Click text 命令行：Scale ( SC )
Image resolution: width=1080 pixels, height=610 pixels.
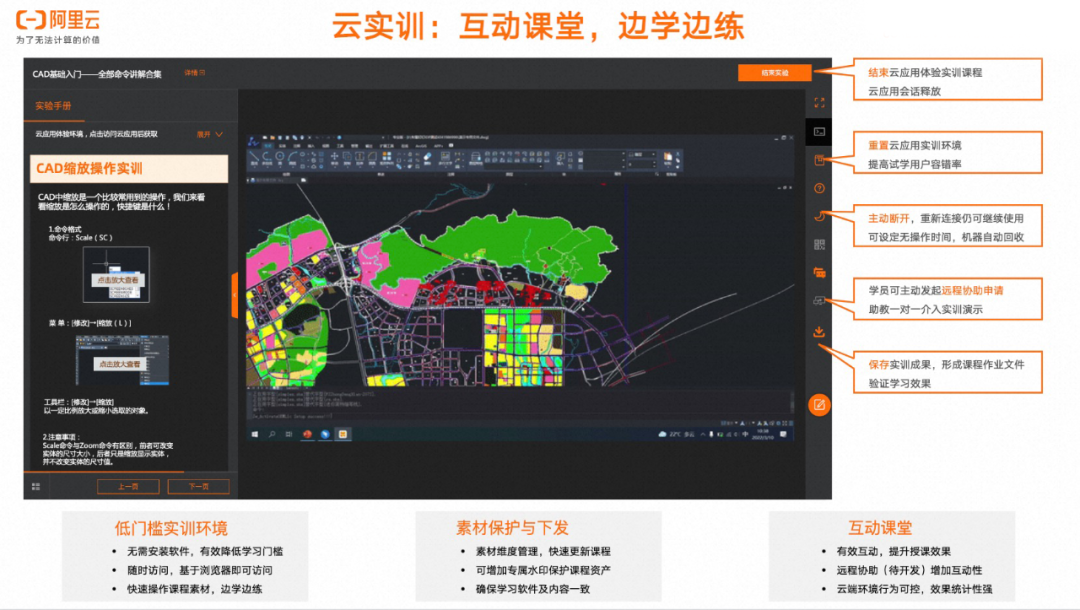[81, 238]
